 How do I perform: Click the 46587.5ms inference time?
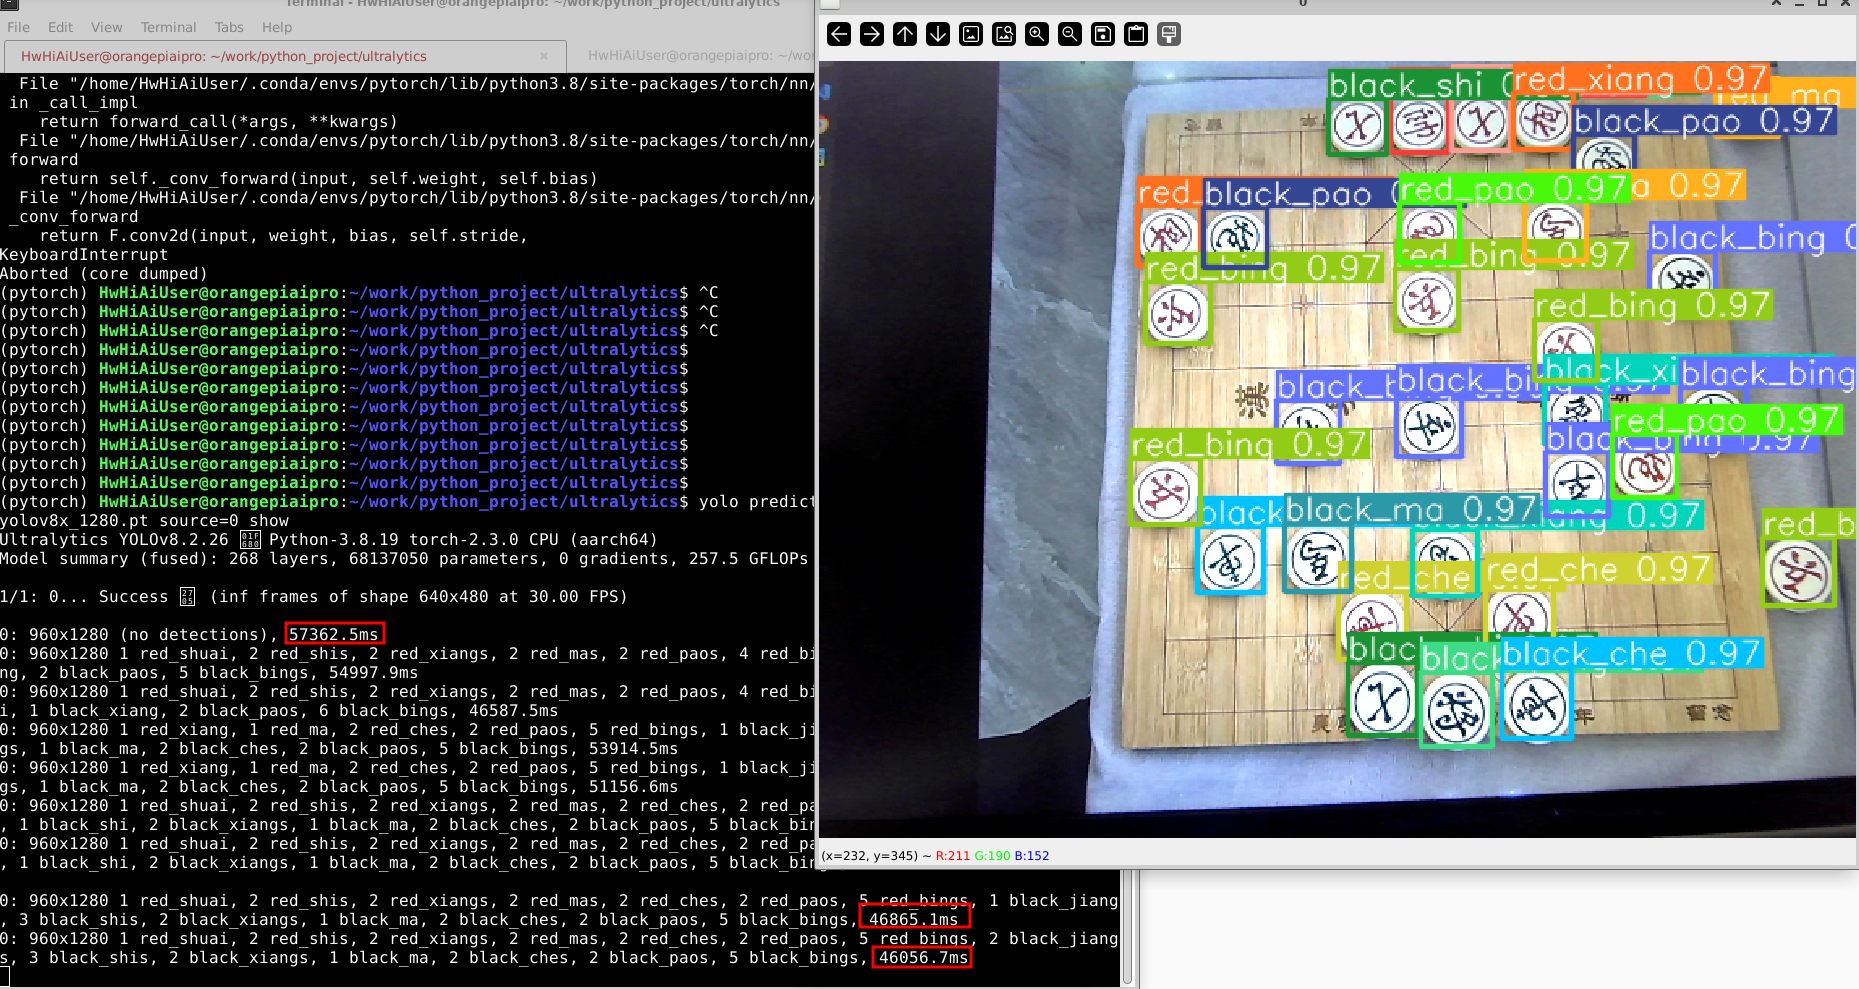click(x=513, y=710)
